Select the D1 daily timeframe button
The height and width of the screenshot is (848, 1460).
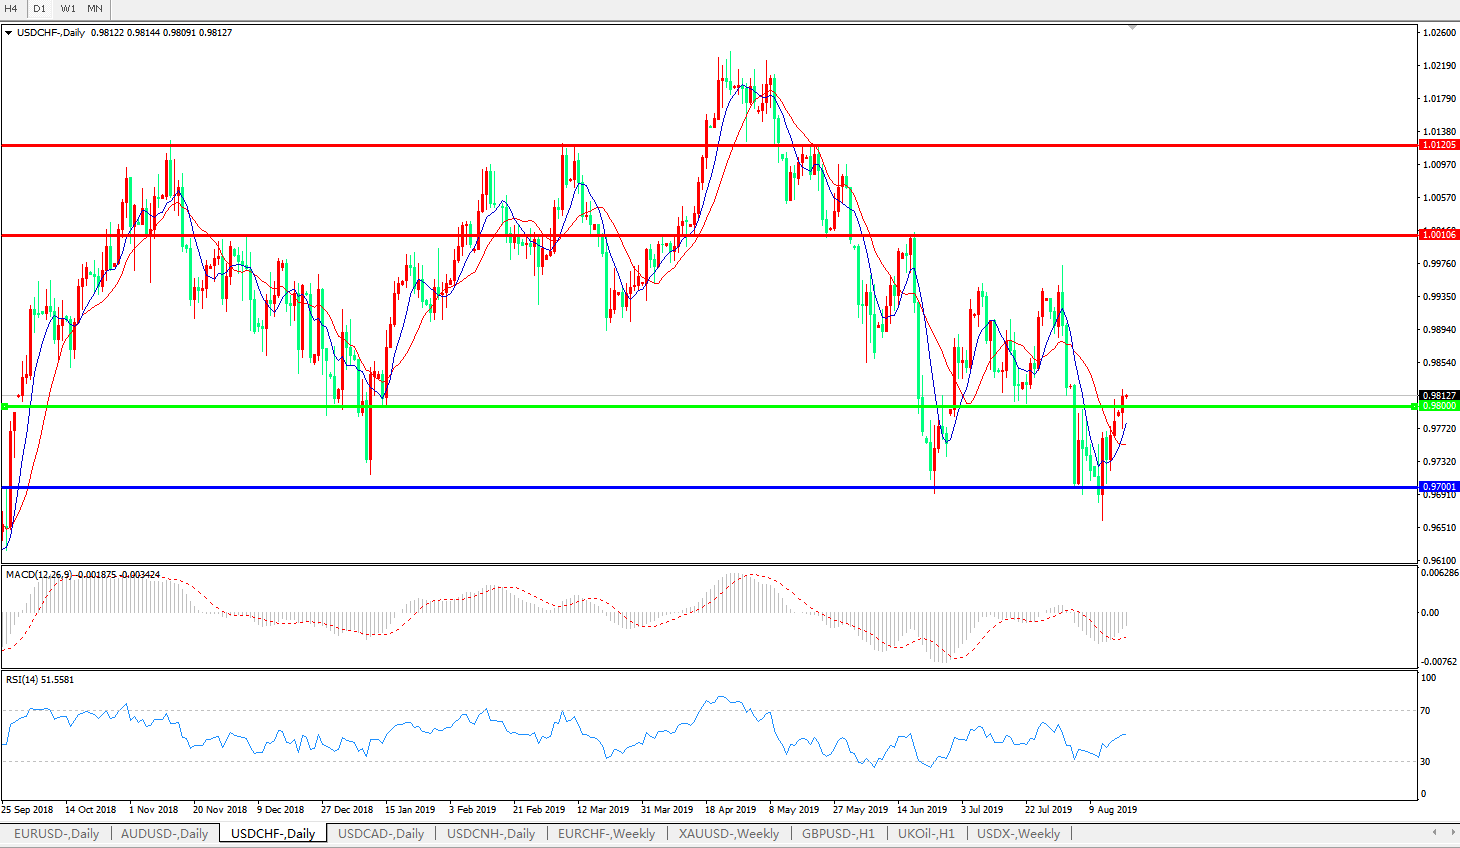[x=39, y=8]
